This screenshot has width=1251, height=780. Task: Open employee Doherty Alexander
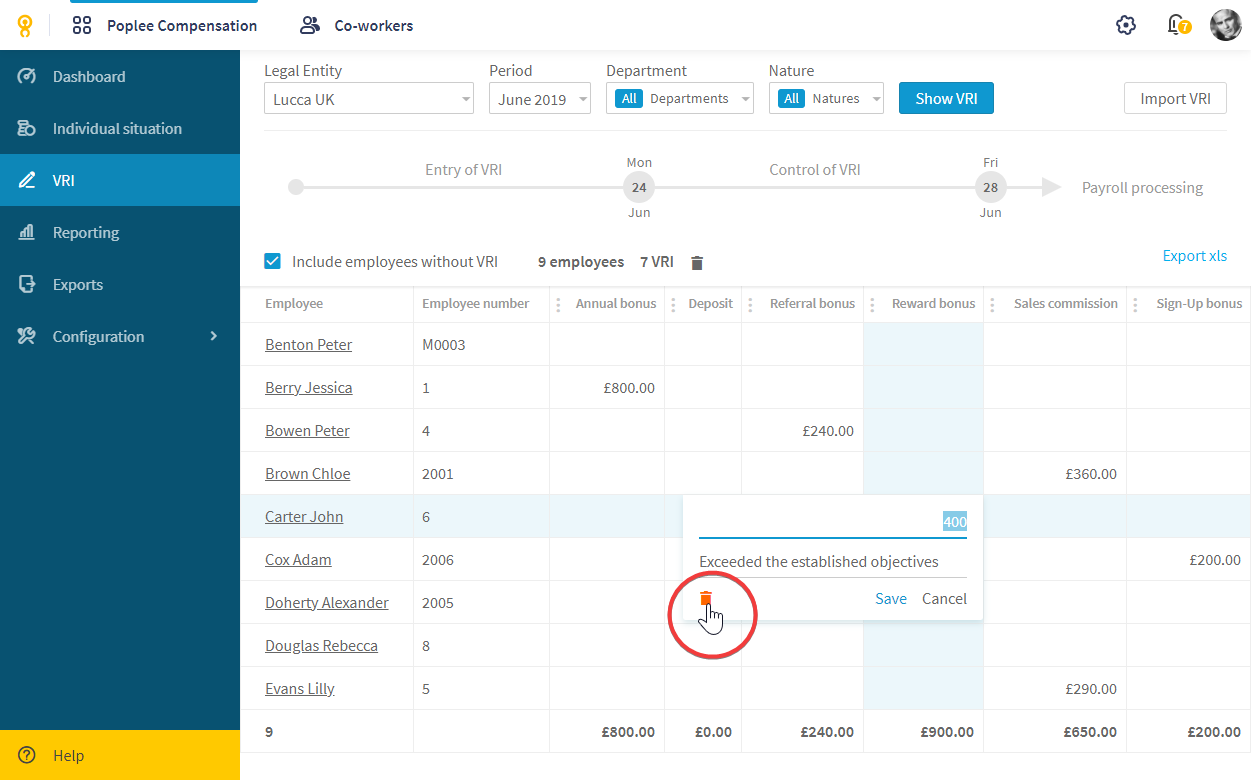tap(326, 603)
